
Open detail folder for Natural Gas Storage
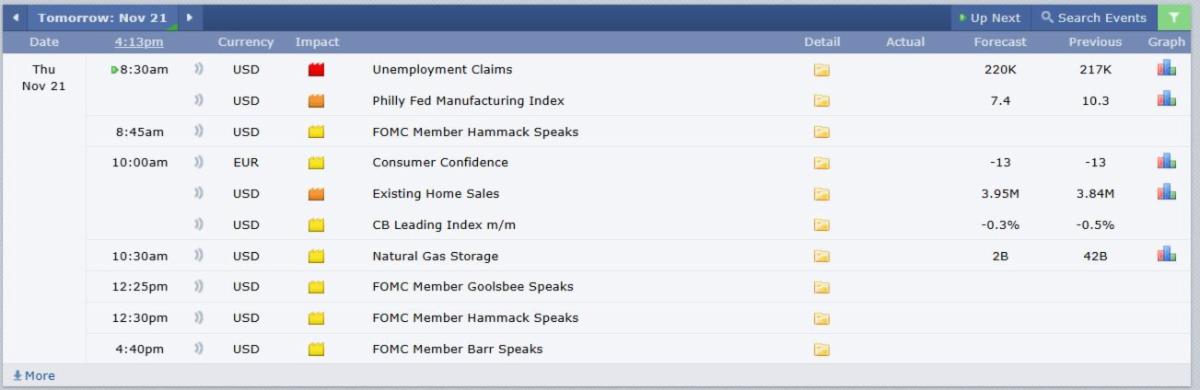click(x=821, y=256)
